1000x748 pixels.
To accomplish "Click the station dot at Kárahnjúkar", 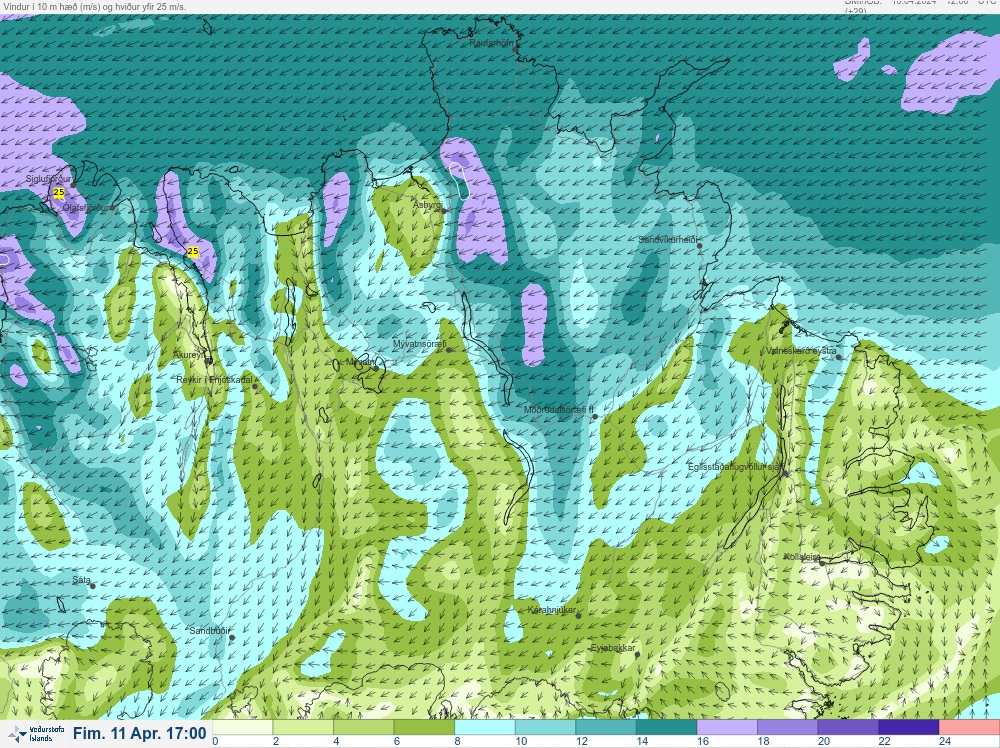I will pos(578,616).
